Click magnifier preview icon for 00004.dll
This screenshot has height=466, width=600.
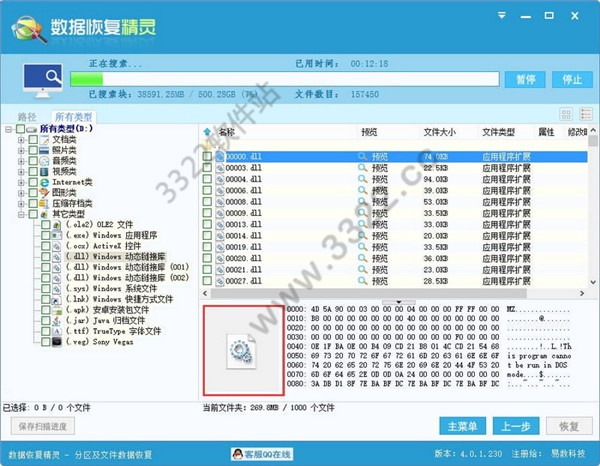(x=362, y=179)
